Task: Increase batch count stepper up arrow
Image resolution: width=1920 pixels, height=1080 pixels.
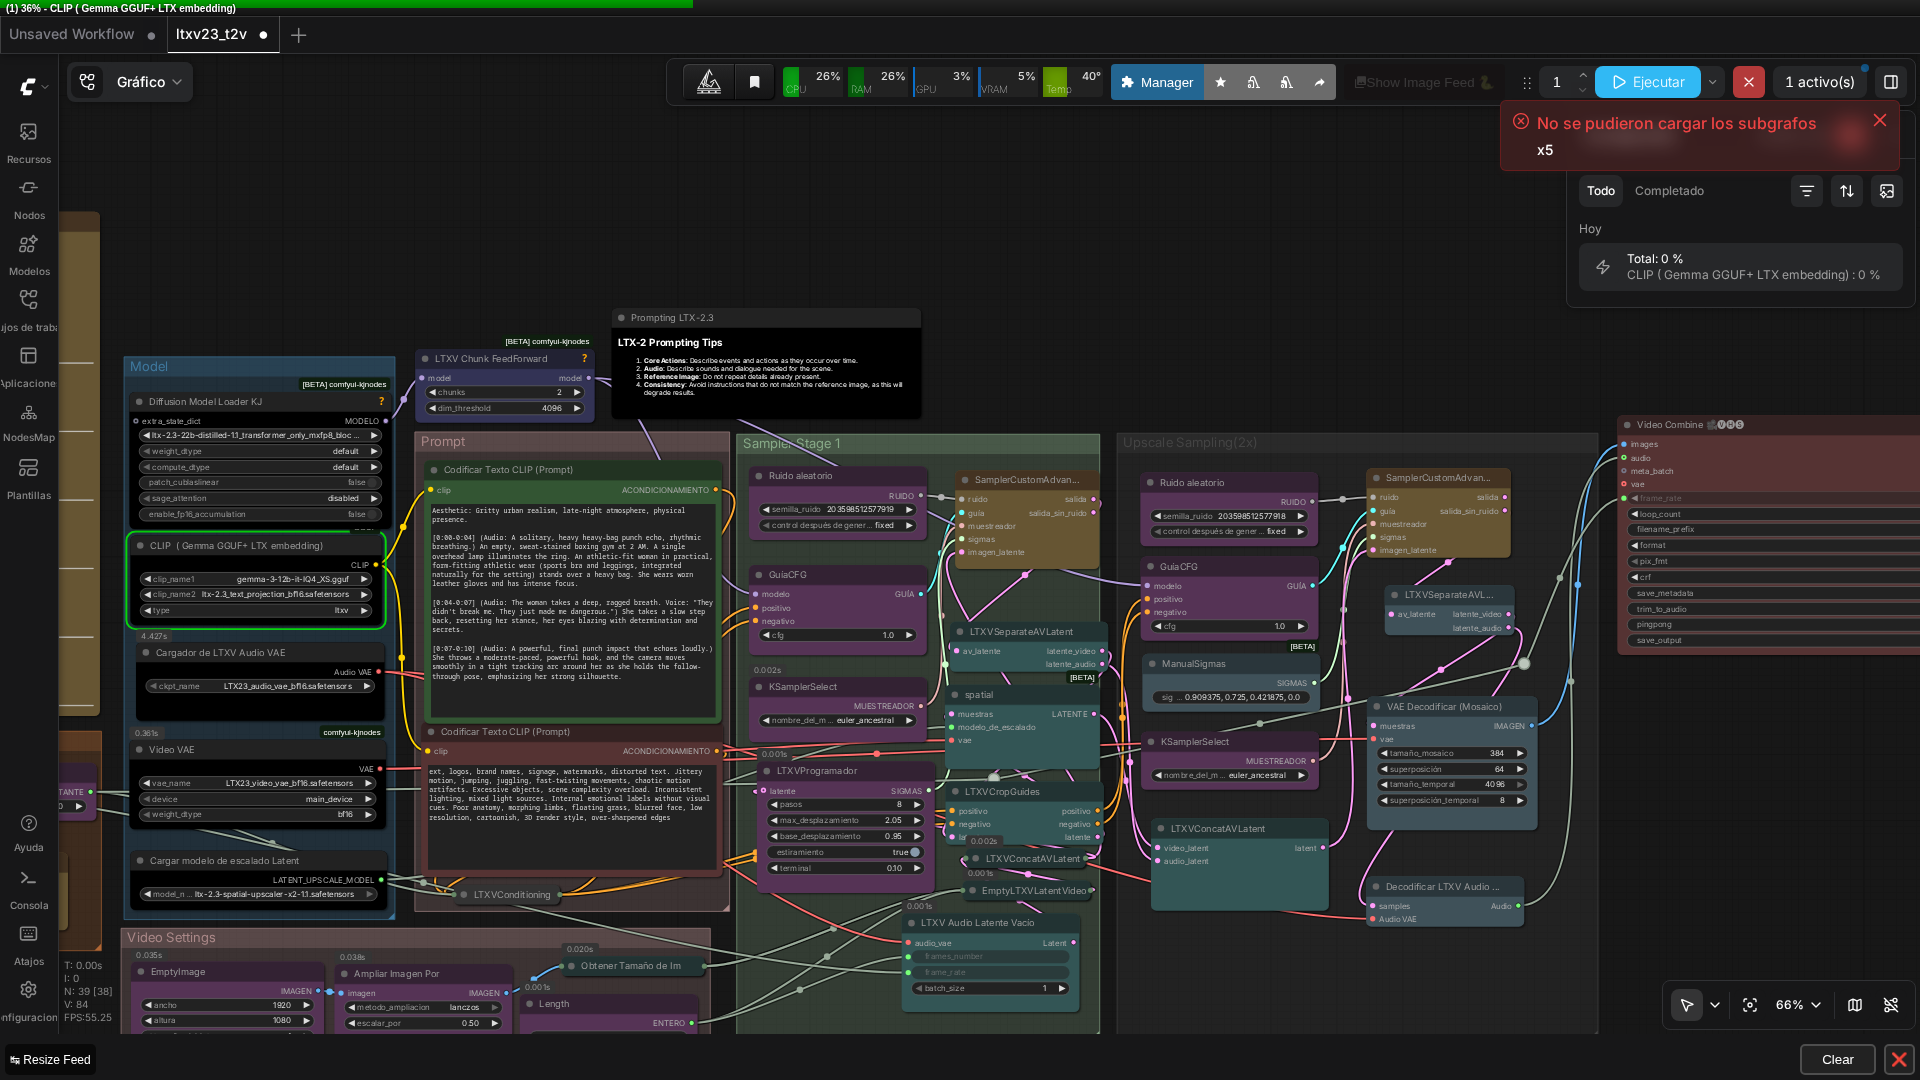Action: click(x=1582, y=75)
